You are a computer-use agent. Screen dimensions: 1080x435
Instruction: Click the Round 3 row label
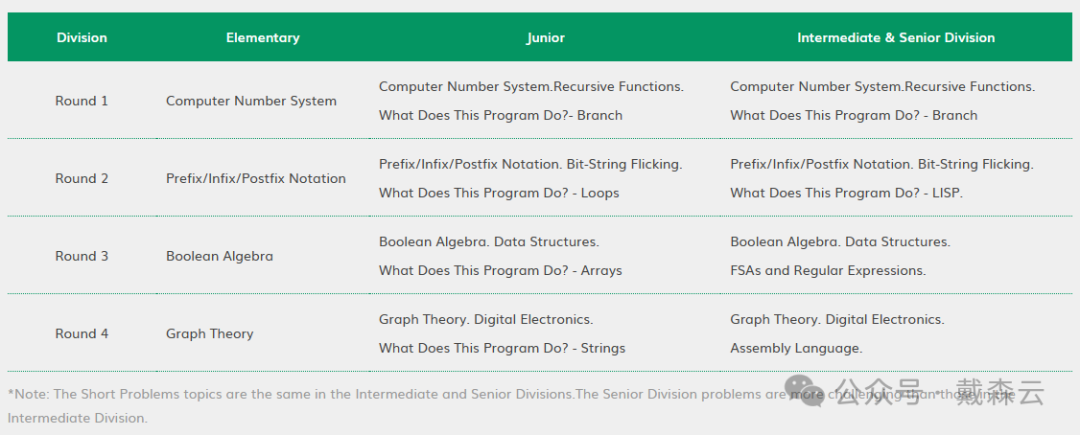click(x=82, y=256)
